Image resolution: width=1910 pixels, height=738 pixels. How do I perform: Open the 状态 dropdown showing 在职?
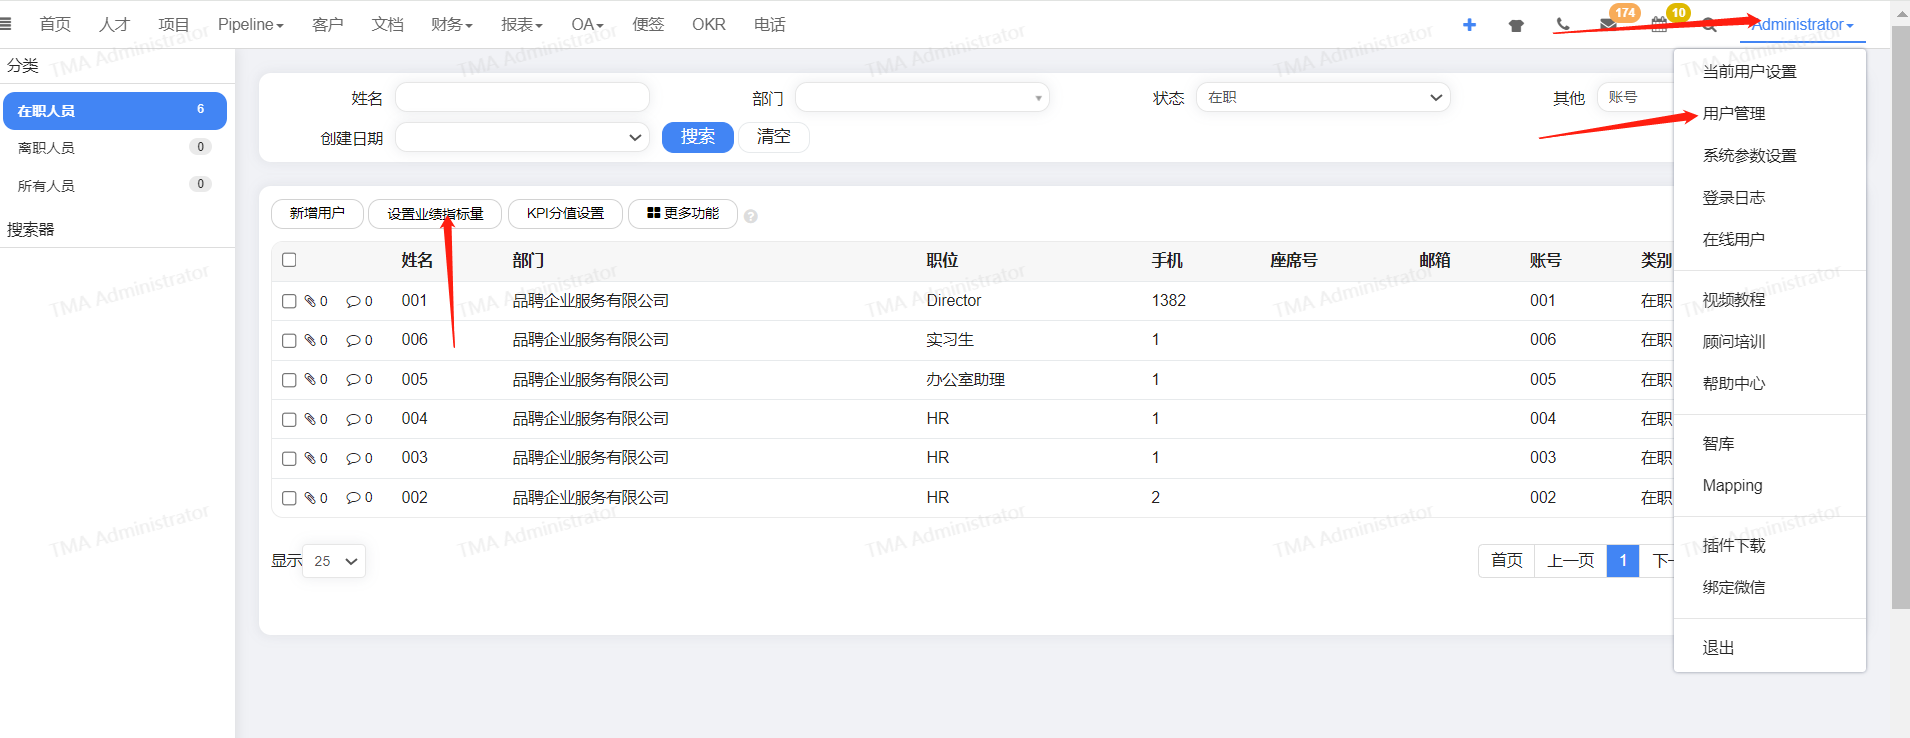point(1322,97)
